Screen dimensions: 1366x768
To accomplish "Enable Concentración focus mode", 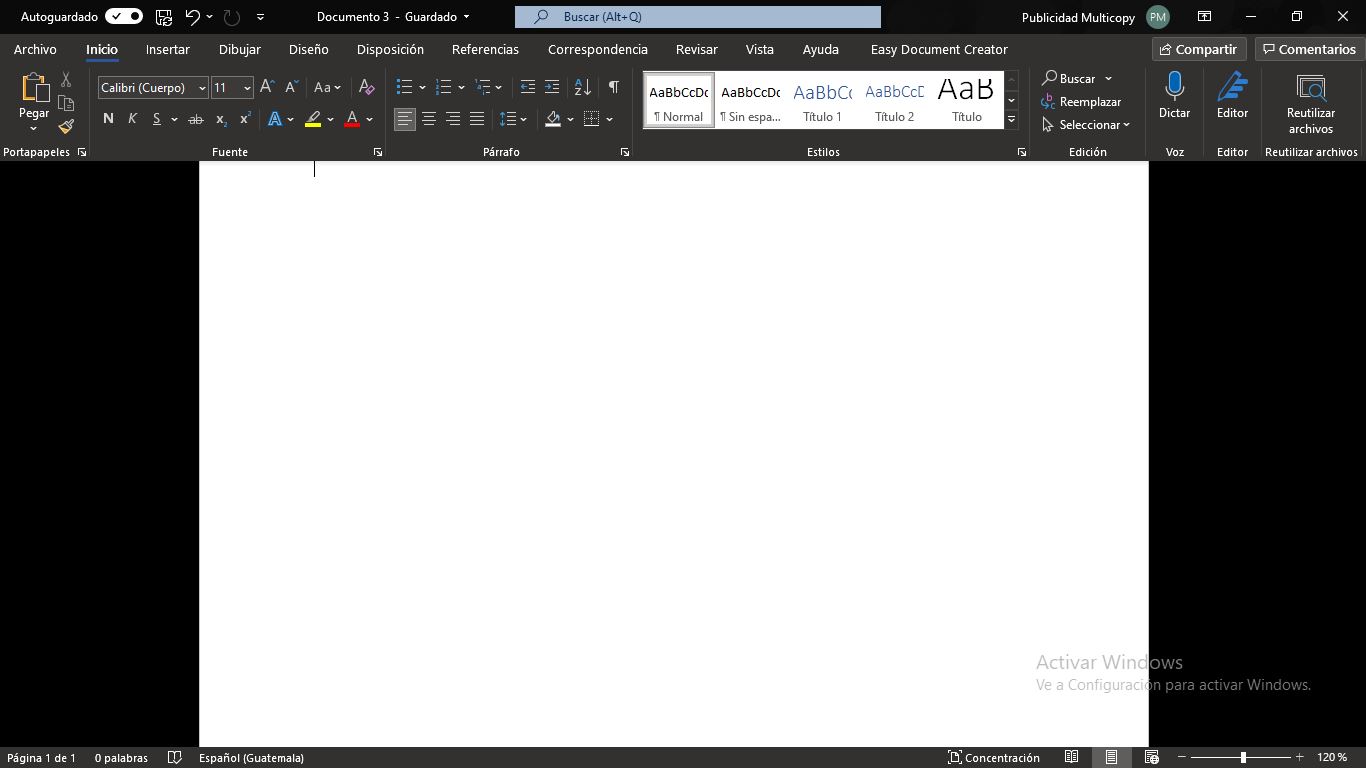I will [x=993, y=758].
